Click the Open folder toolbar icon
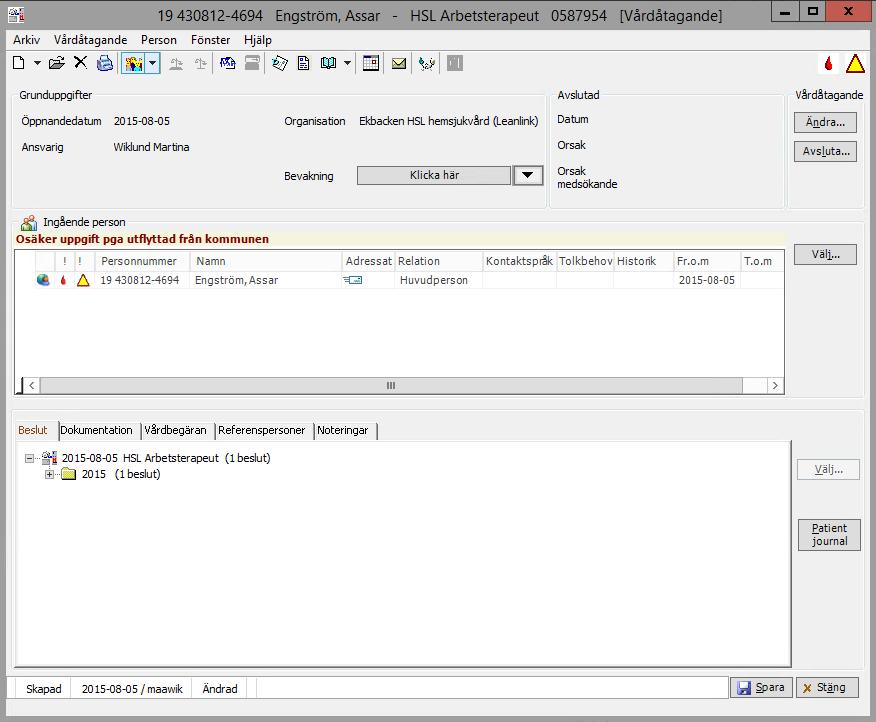The width and height of the screenshot is (876, 722). (x=56, y=63)
